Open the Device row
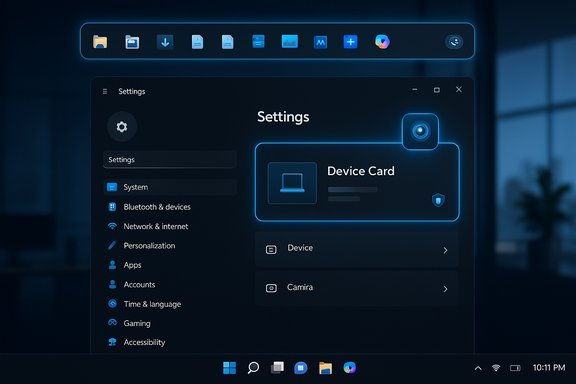 [357, 250]
